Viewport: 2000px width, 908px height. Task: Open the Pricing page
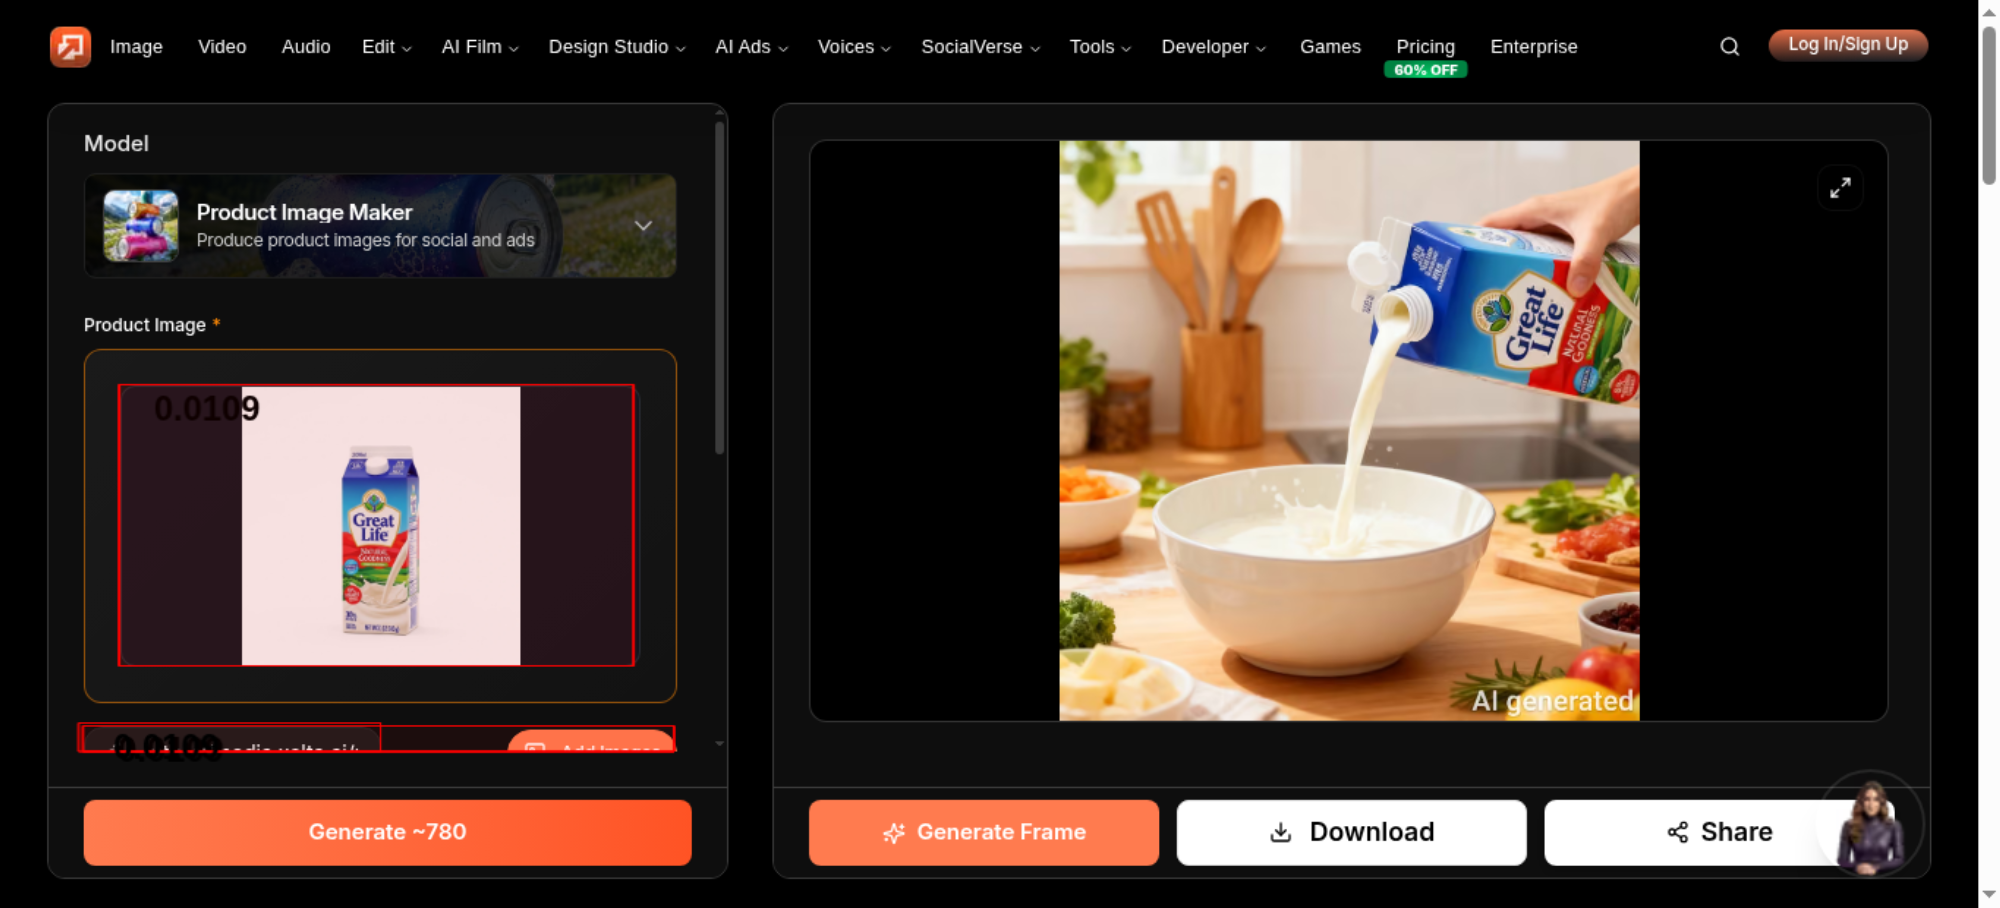(1425, 47)
